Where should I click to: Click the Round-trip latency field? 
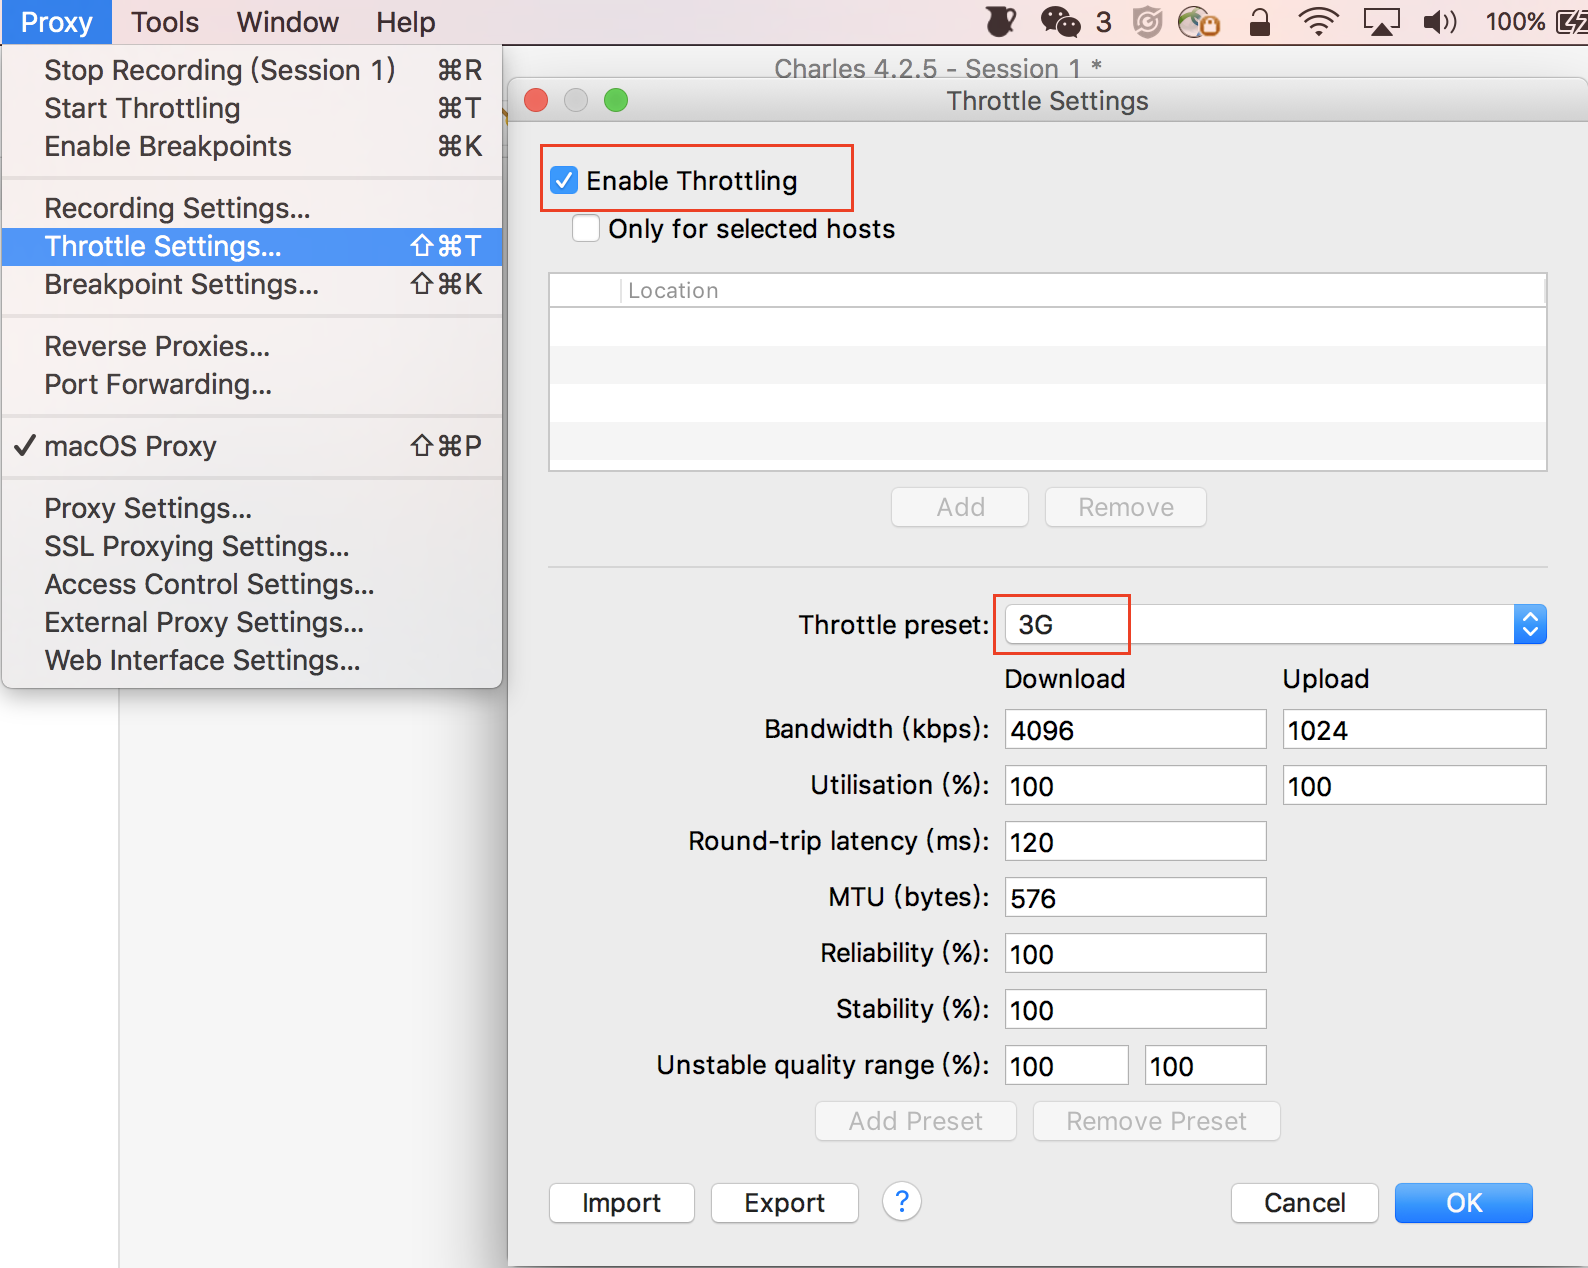coord(1136,842)
